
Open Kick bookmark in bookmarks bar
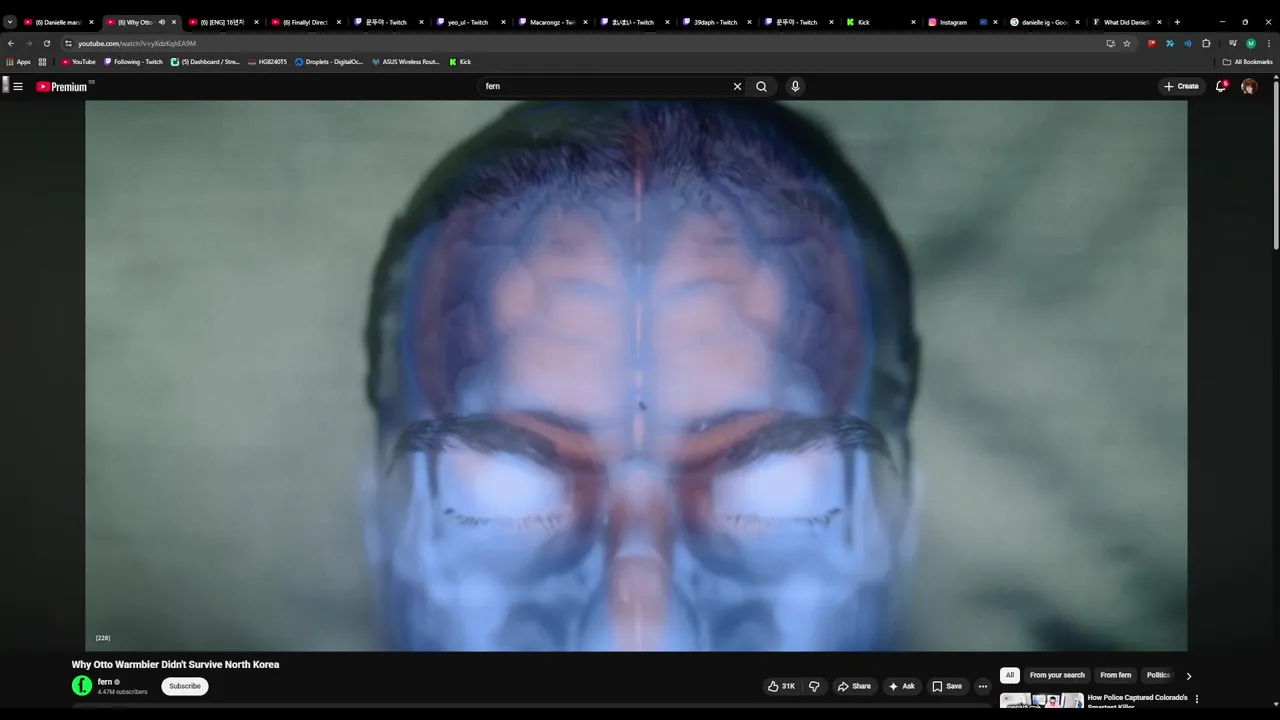point(460,62)
